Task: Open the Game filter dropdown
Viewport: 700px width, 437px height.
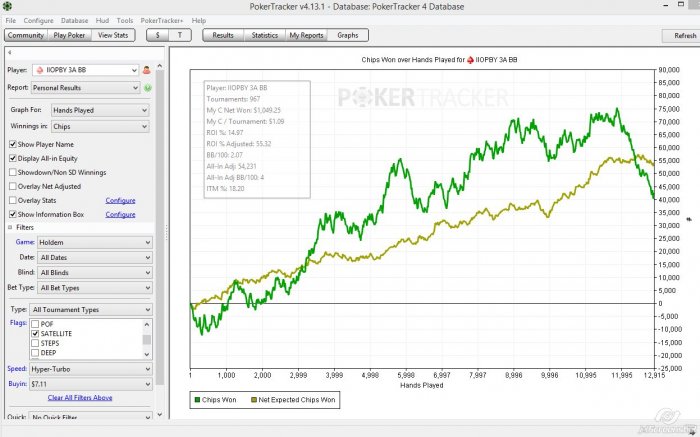Action: pos(94,242)
